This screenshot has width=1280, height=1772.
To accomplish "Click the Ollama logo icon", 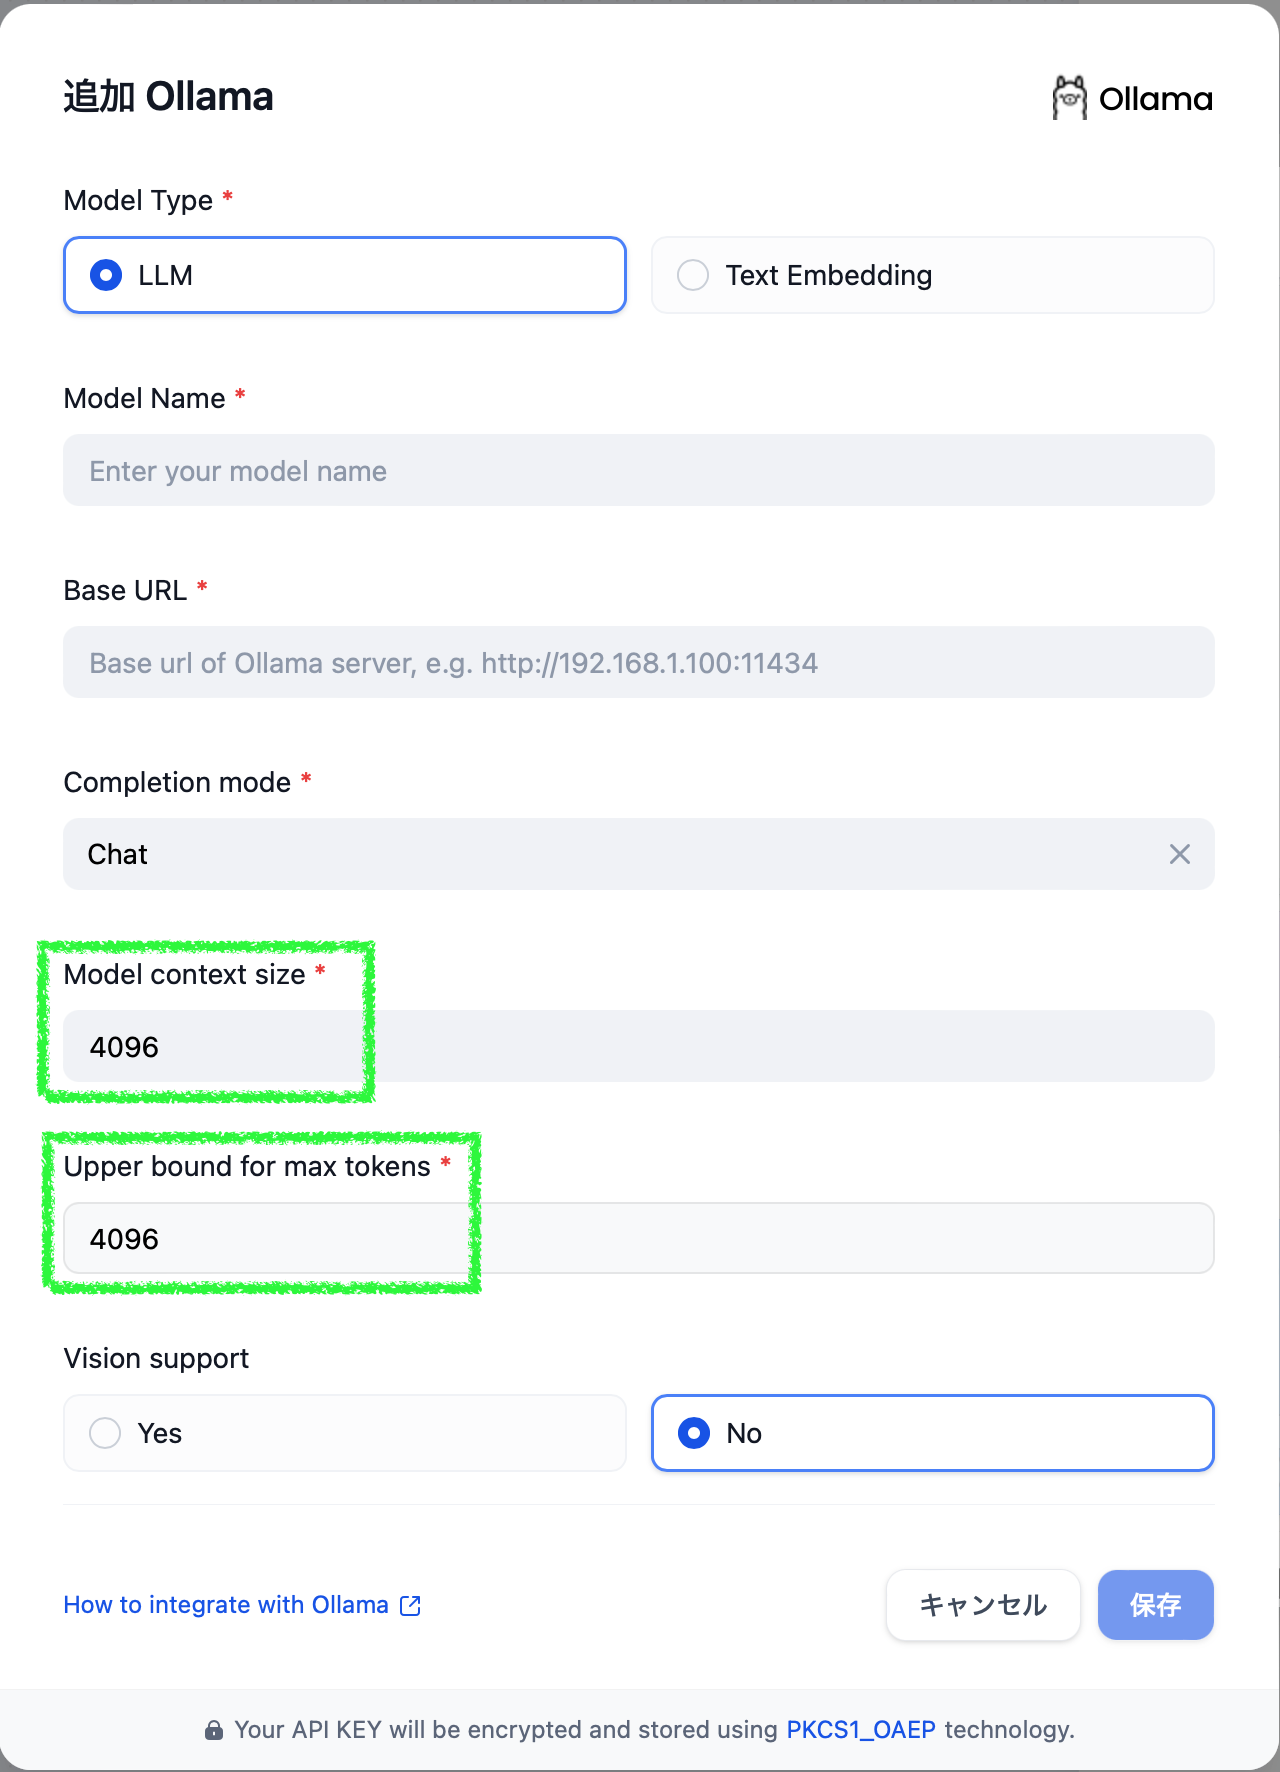I will (1070, 97).
